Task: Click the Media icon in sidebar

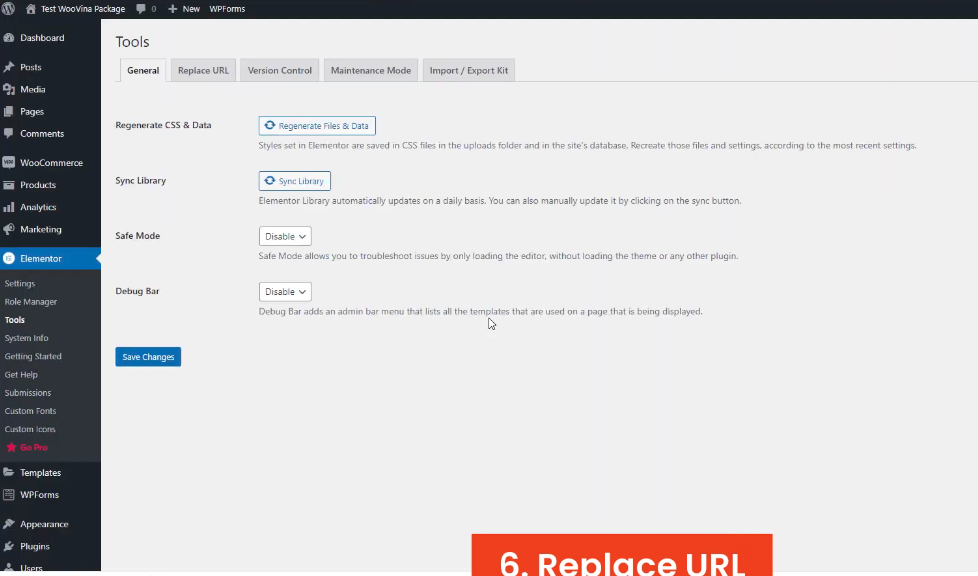Action: click(x=9, y=89)
